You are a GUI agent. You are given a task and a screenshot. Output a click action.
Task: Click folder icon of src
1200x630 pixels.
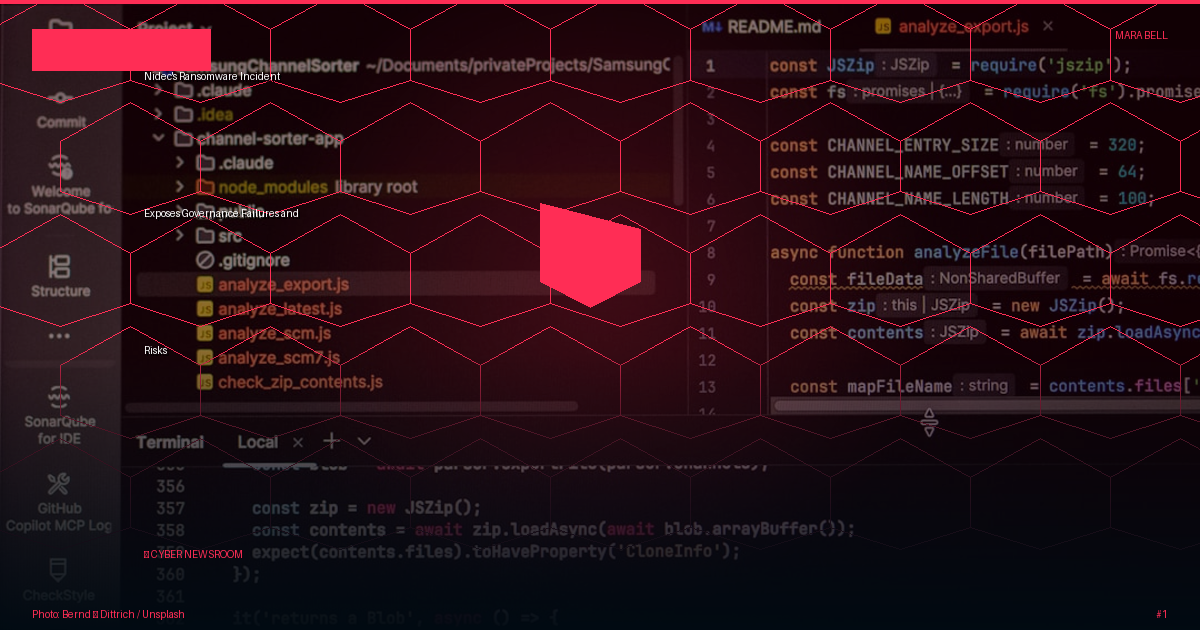pyautogui.click(x=205, y=236)
